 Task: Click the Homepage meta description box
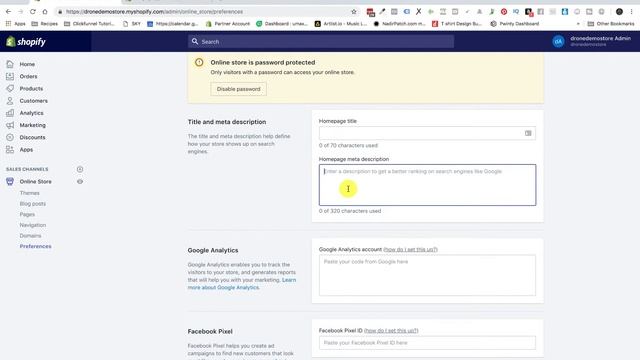427,185
